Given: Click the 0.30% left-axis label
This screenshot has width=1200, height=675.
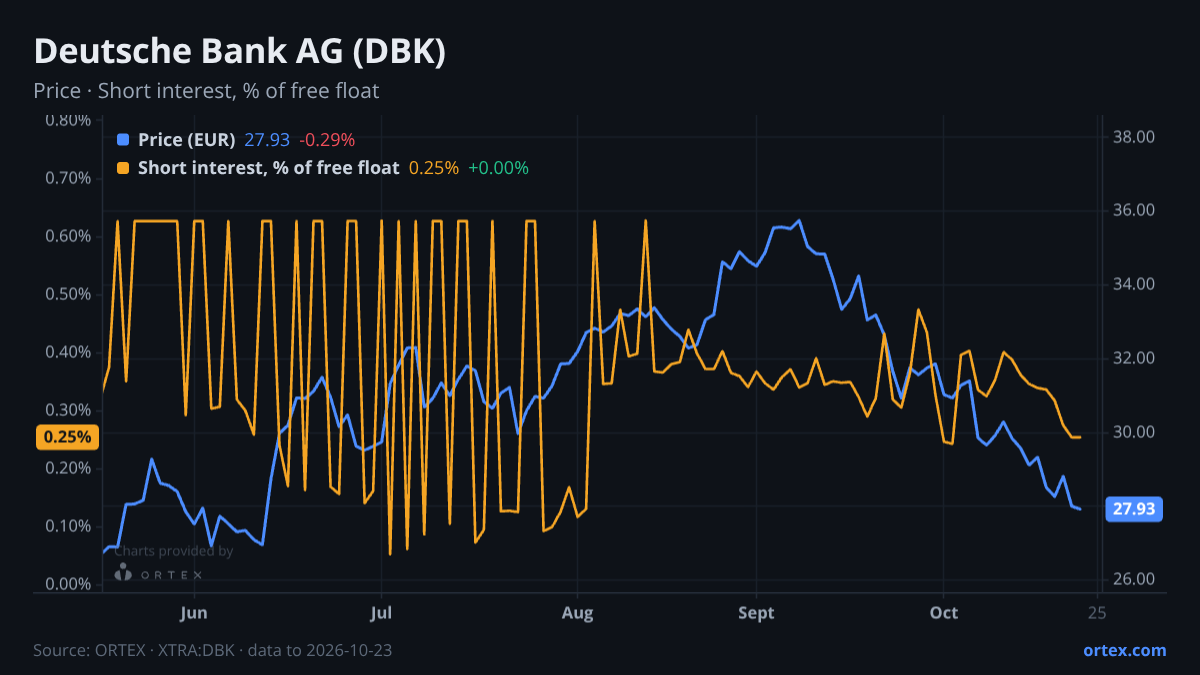Looking at the screenshot, I should [x=68, y=410].
